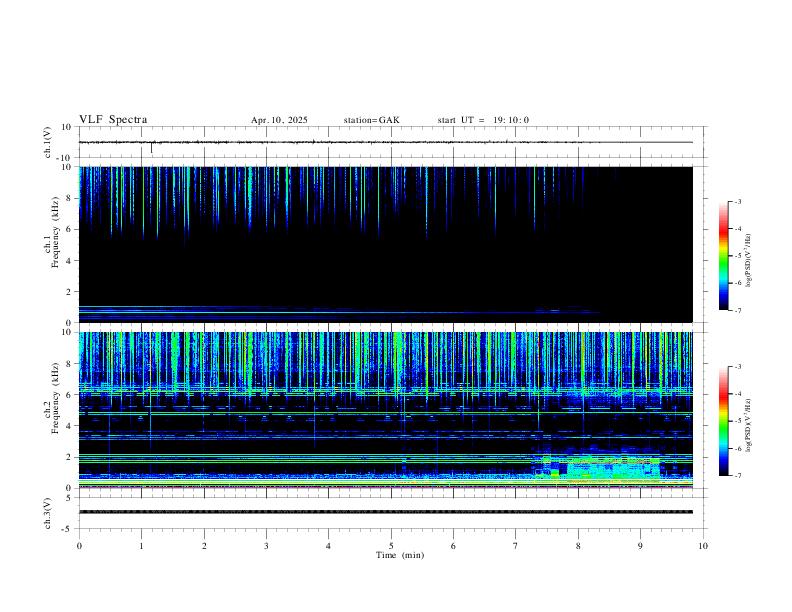
Task: Click the lower color bar log(PSD) label
Action: pyautogui.click(x=749, y=425)
